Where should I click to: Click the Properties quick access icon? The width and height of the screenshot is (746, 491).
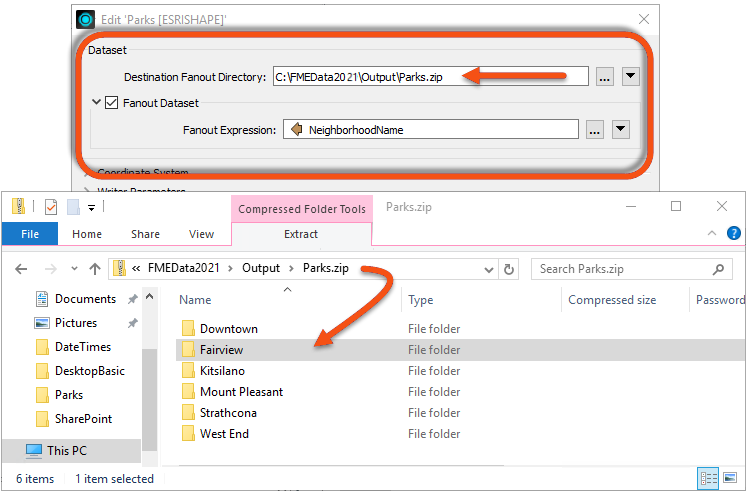51,206
